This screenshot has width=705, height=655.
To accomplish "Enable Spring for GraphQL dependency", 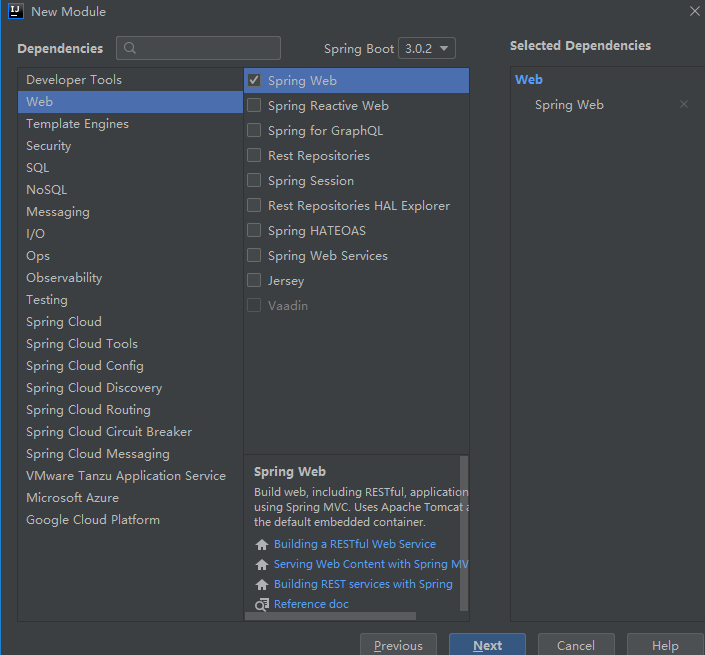I will point(254,130).
